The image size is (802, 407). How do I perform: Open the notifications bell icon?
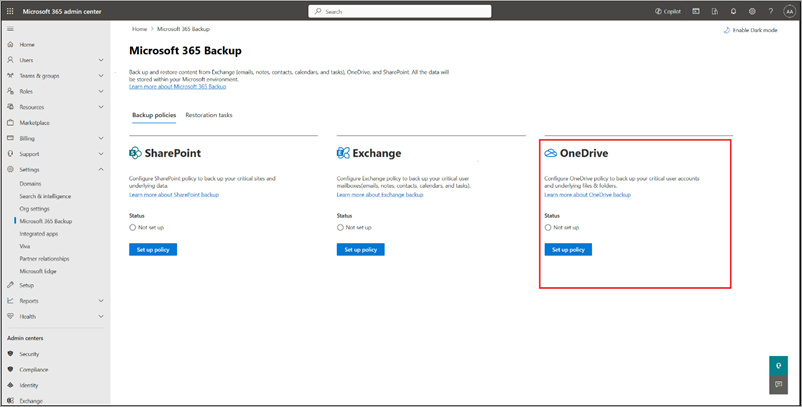coord(733,11)
